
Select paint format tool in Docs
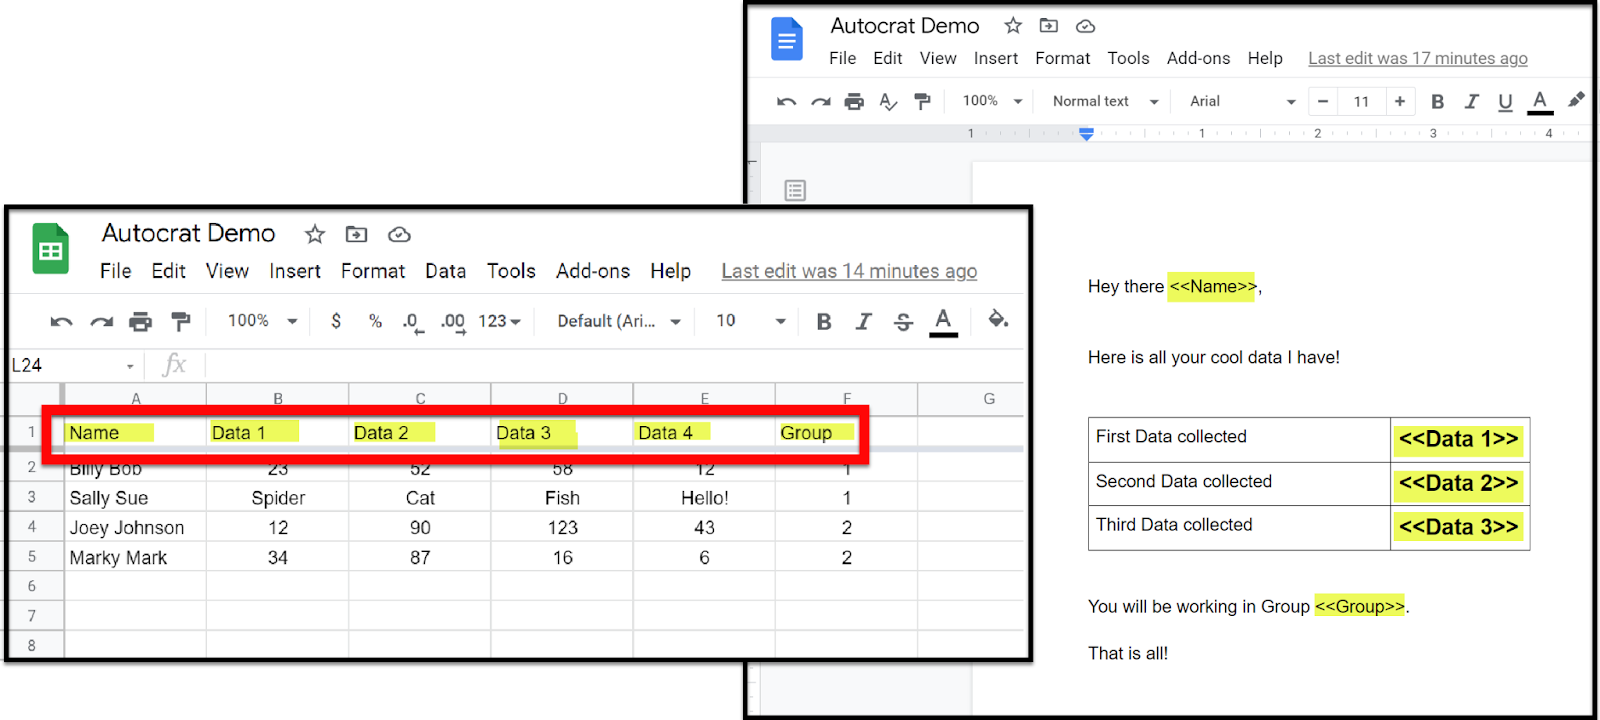[922, 101]
